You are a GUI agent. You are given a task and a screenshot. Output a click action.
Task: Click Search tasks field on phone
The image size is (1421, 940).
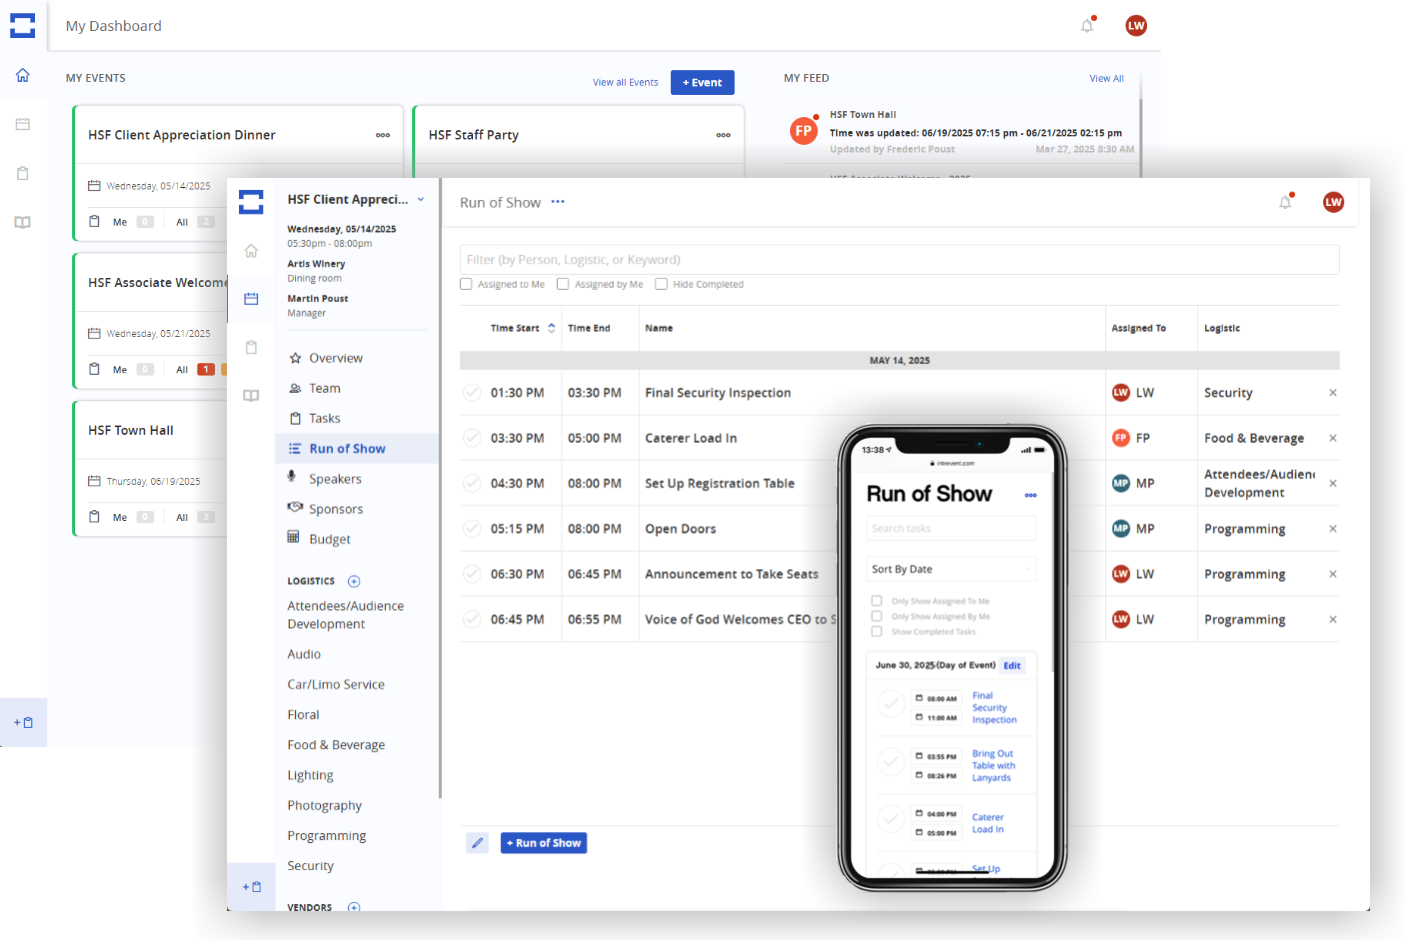(951, 528)
